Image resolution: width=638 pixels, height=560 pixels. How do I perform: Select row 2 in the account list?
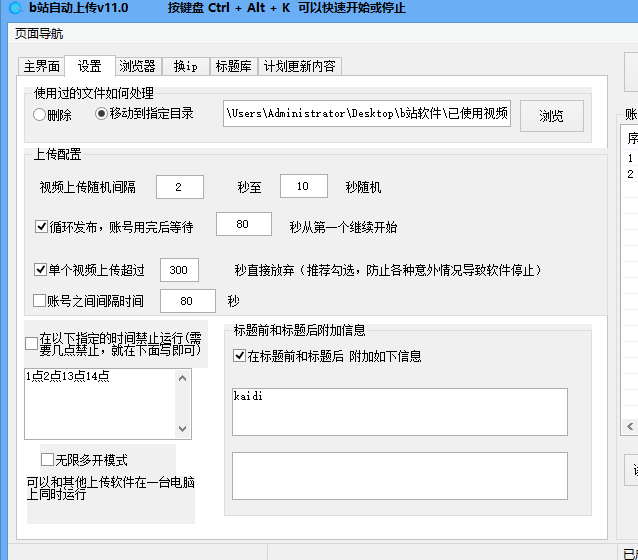630,174
